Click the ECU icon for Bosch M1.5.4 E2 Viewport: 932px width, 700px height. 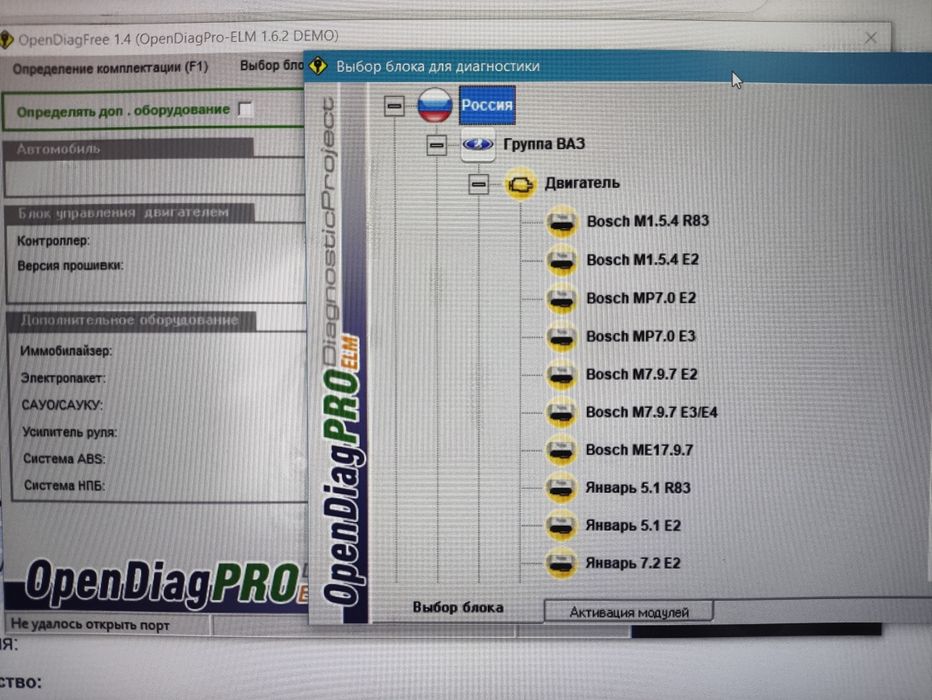coord(561,260)
